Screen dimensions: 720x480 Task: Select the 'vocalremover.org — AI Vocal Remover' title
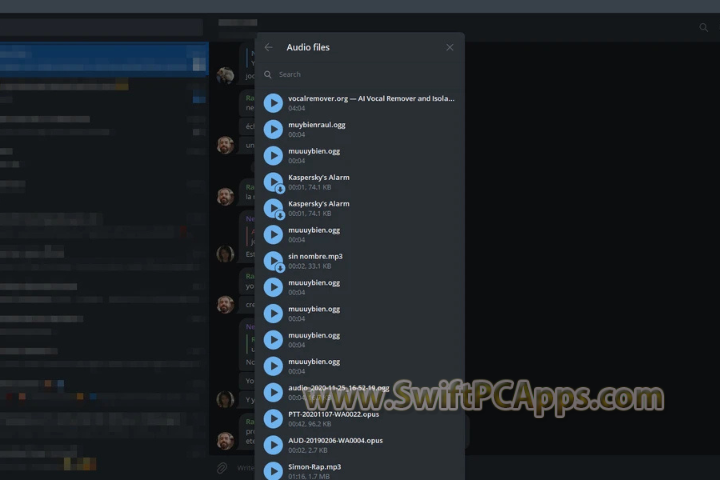(371, 98)
